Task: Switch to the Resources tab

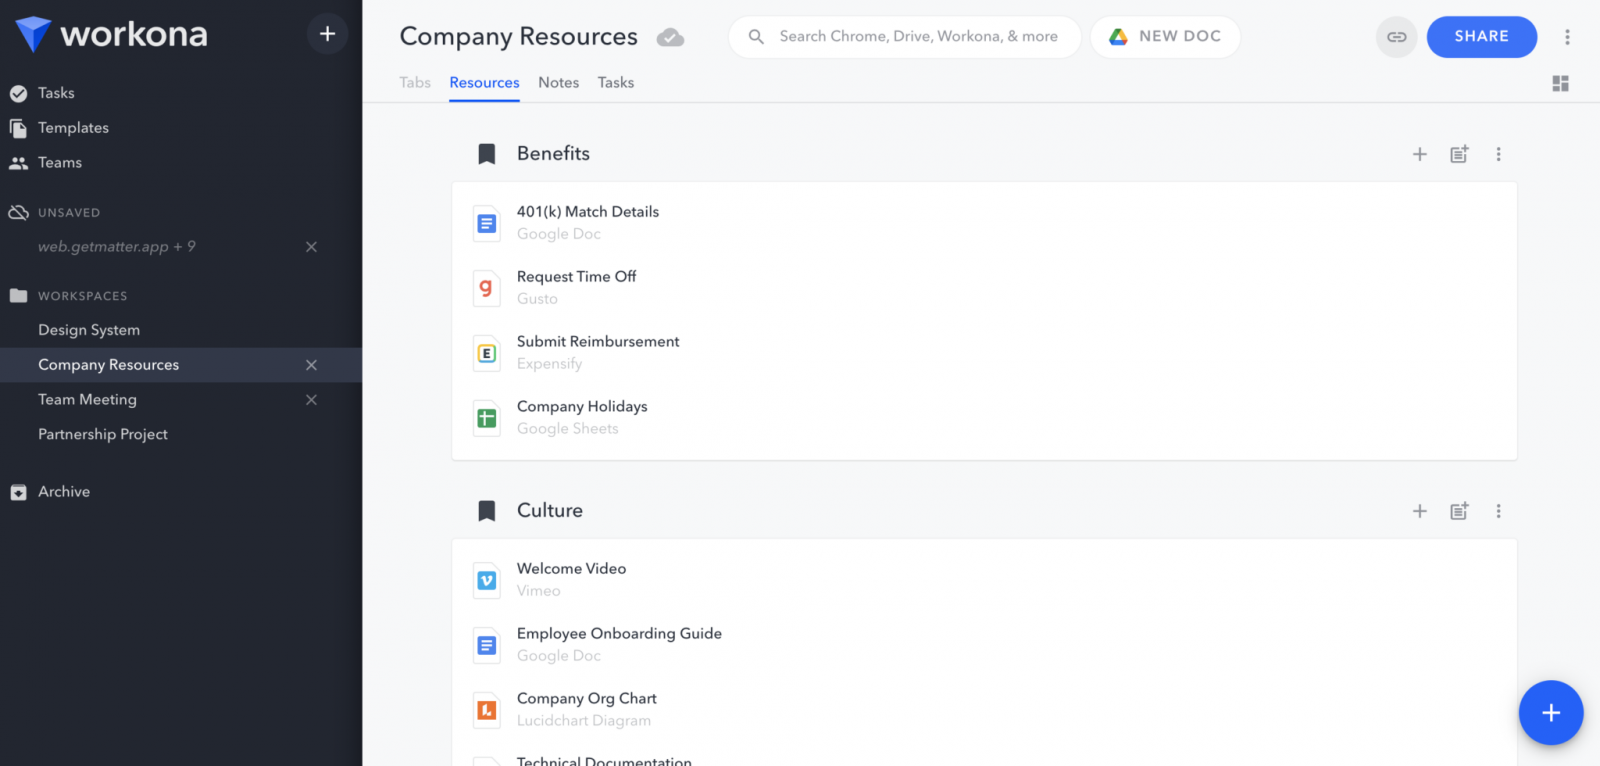Action: coord(484,83)
